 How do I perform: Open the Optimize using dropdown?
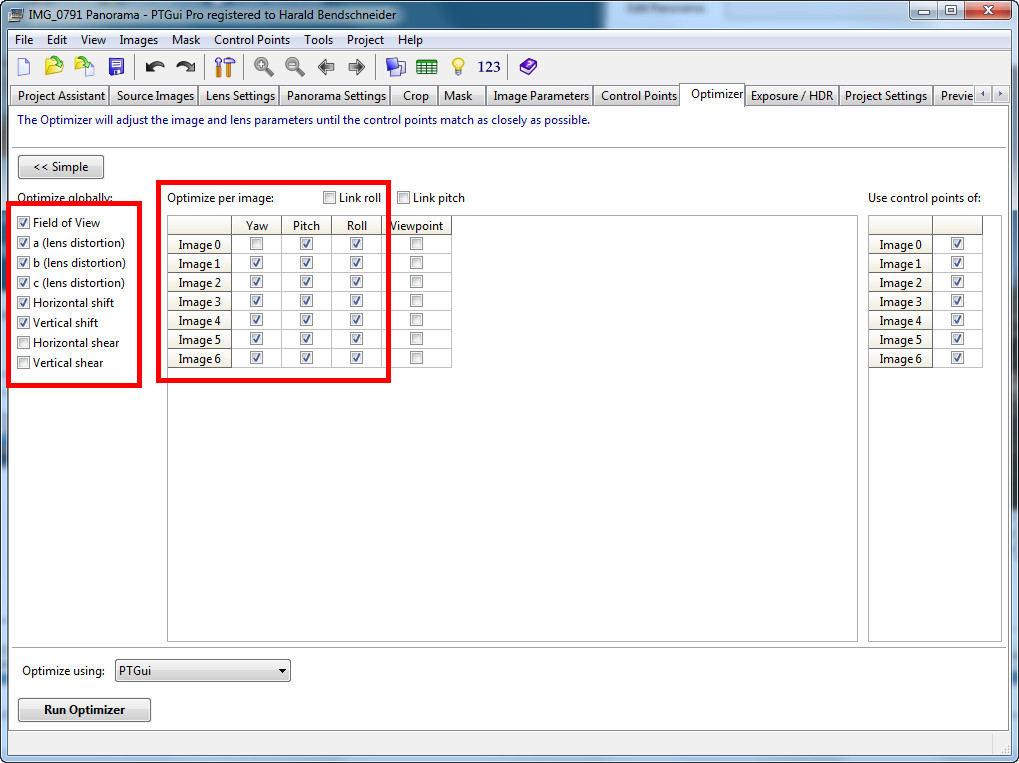tap(201, 671)
